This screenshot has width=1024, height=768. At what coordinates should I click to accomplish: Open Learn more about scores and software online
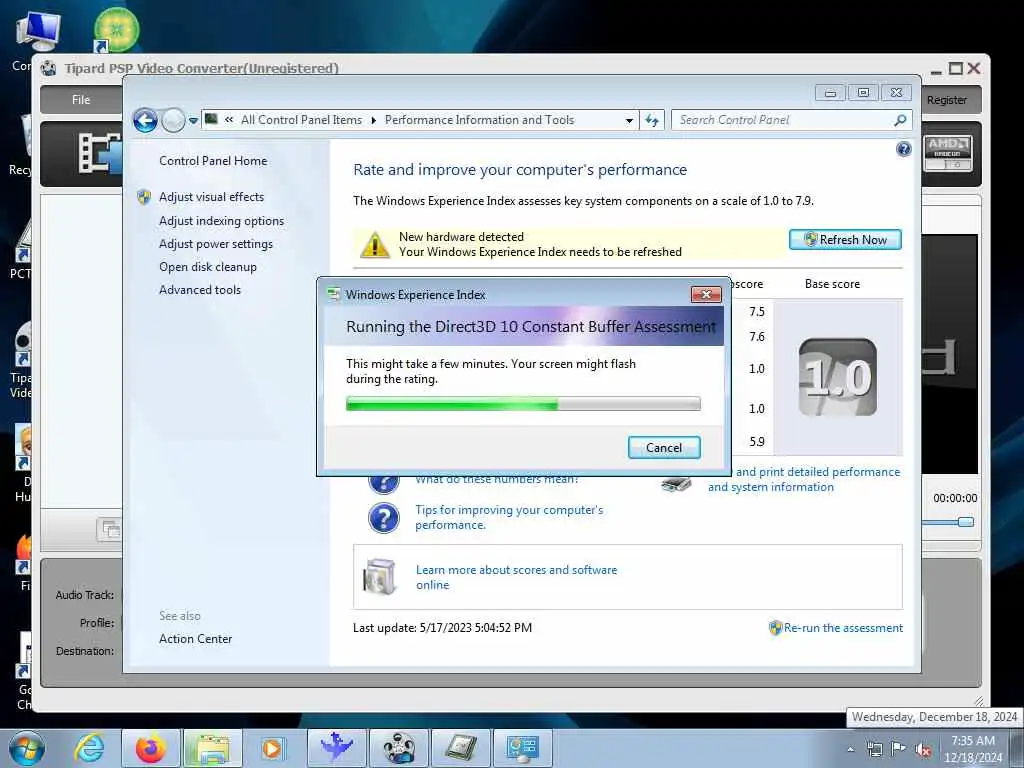[x=516, y=577]
